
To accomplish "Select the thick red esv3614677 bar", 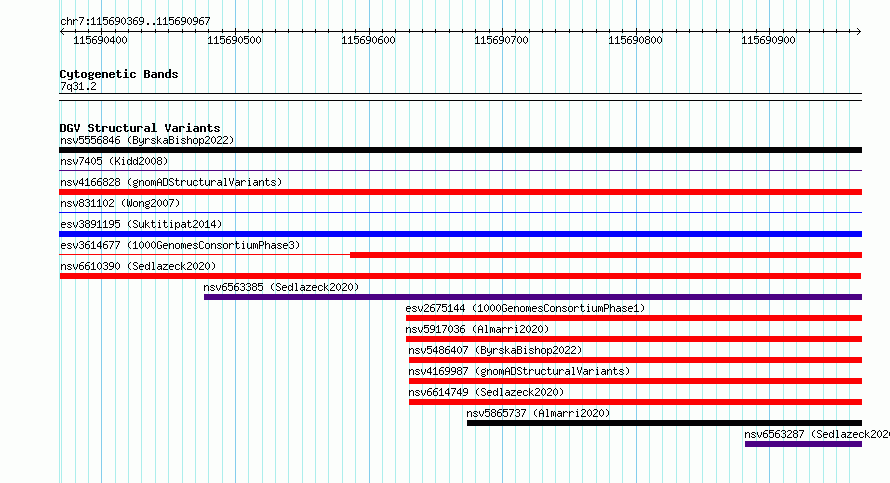I will pyautogui.click(x=606, y=255).
